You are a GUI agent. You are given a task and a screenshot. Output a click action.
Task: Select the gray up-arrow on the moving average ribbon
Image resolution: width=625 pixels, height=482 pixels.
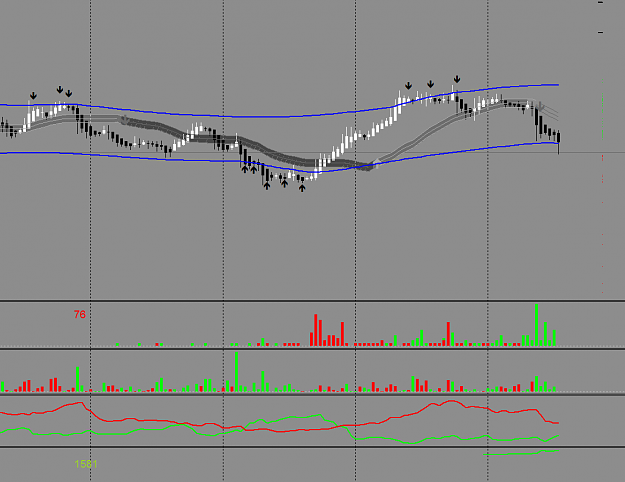pyautogui.click(x=376, y=163)
